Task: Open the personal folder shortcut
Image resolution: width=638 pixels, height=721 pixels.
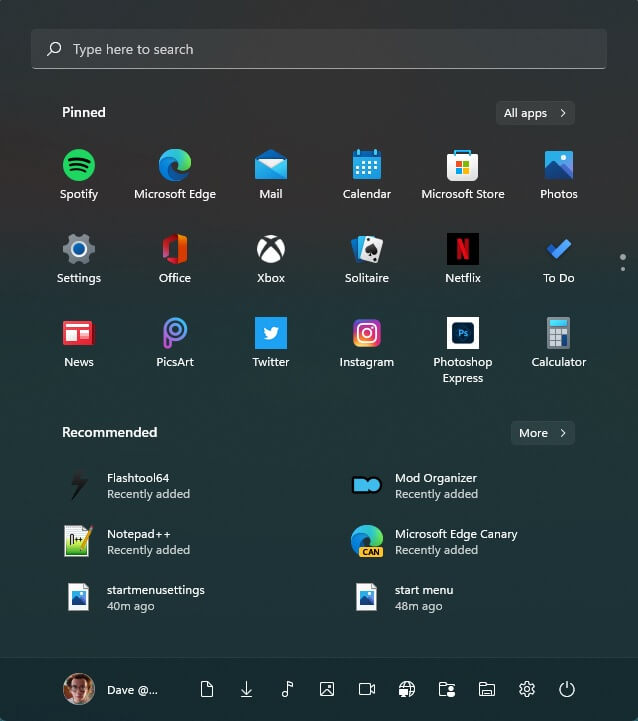Action: (447, 689)
